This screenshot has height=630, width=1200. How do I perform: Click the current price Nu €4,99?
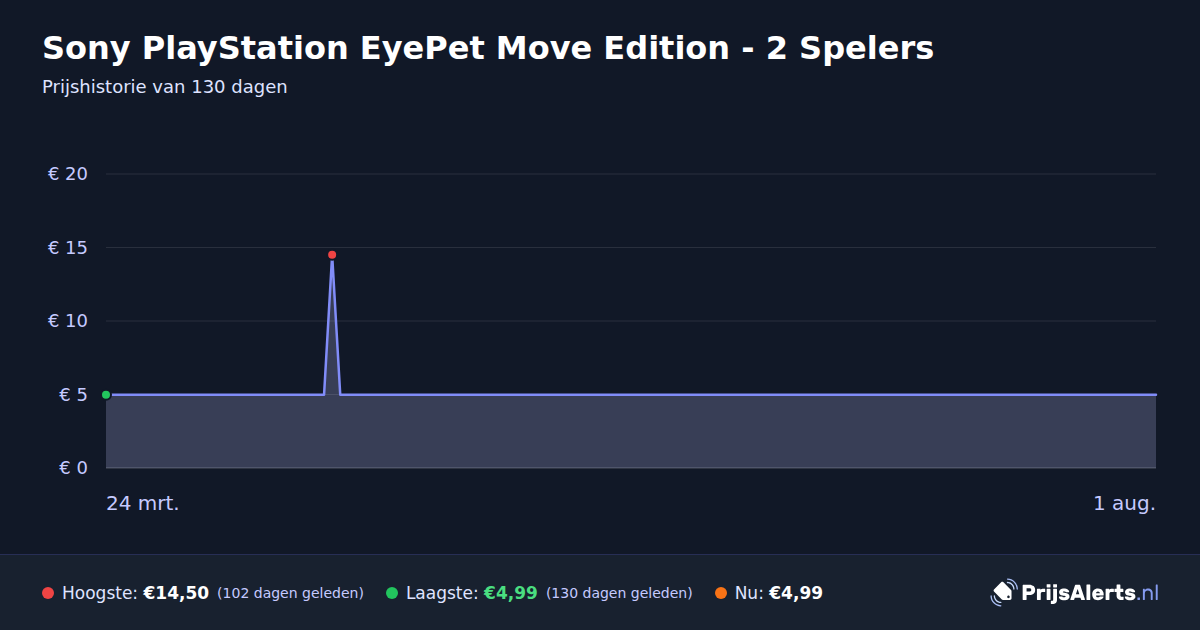(x=779, y=593)
